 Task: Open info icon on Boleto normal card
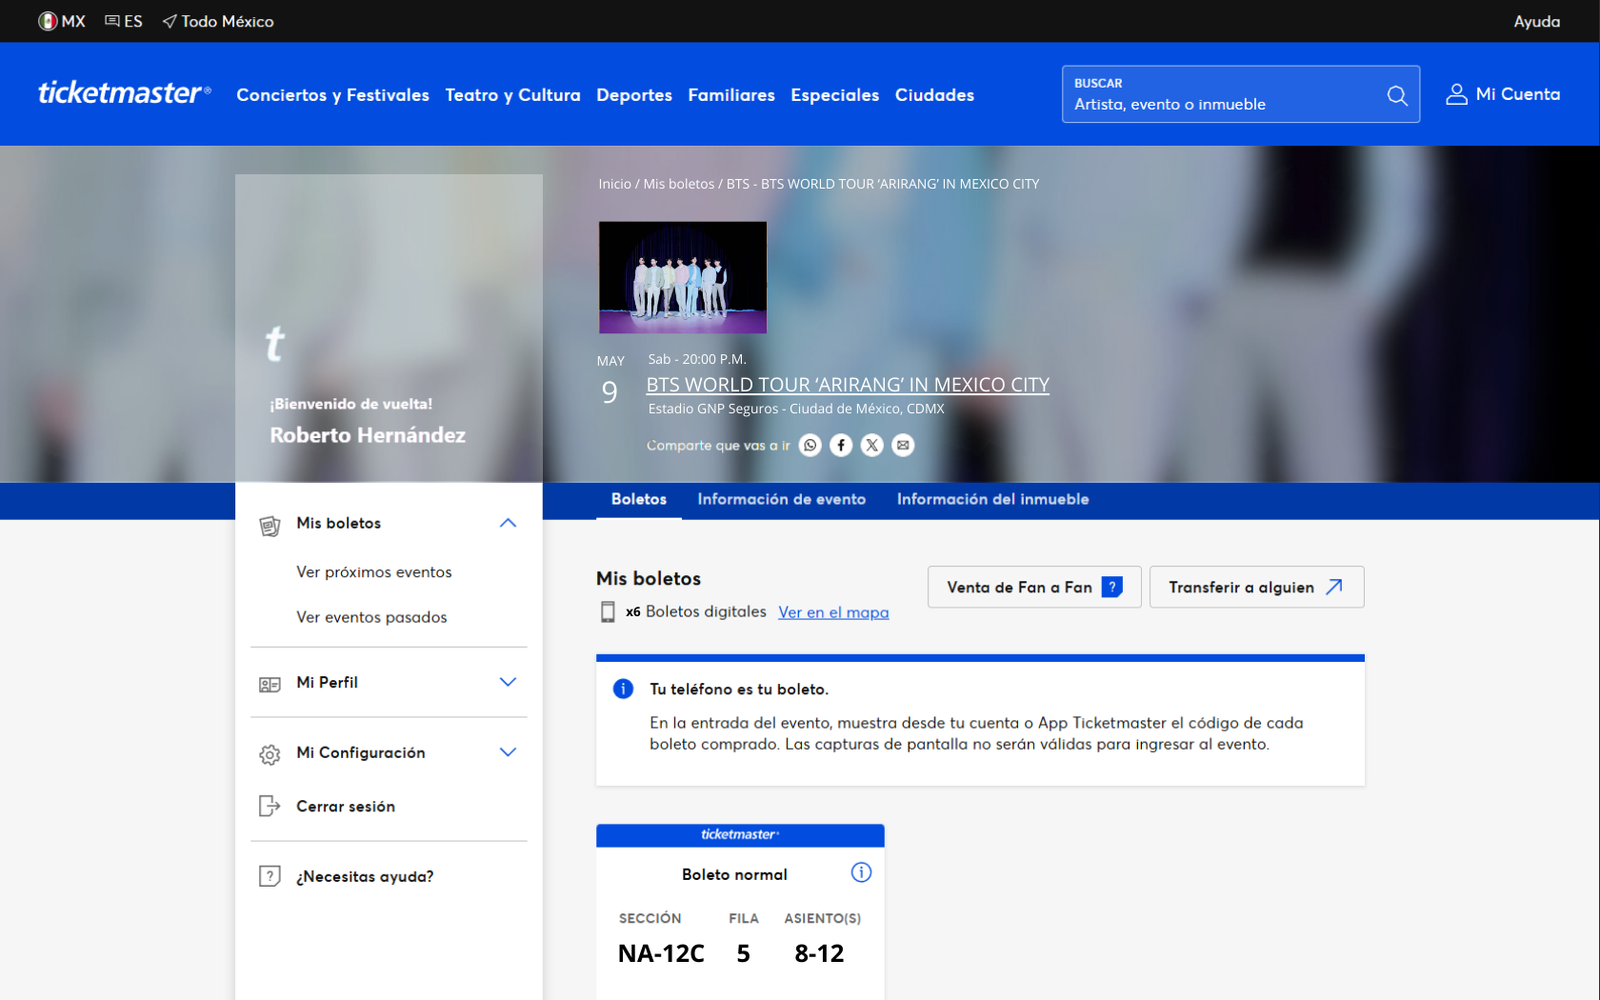pos(861,873)
